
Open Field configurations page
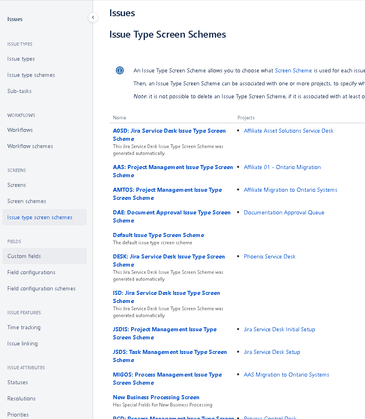point(31,272)
